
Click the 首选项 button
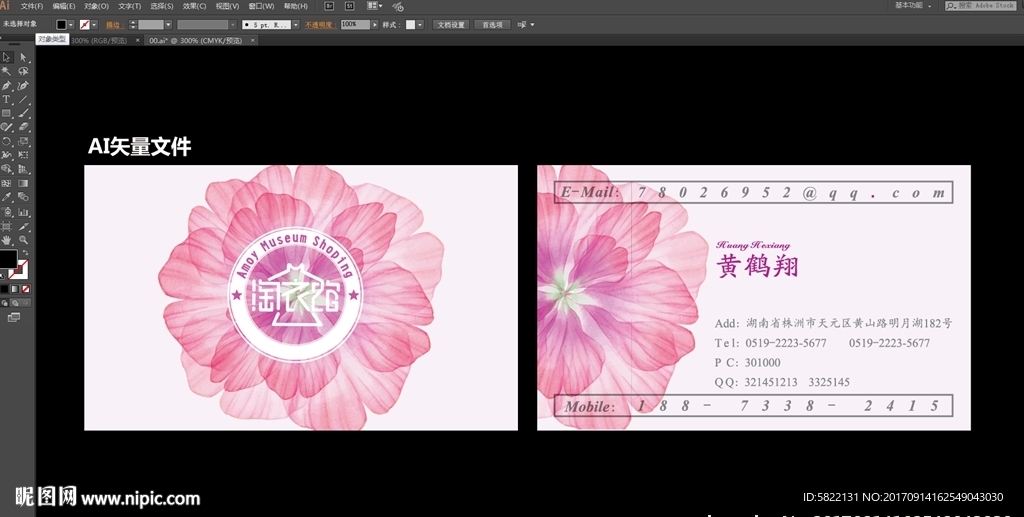[492, 25]
